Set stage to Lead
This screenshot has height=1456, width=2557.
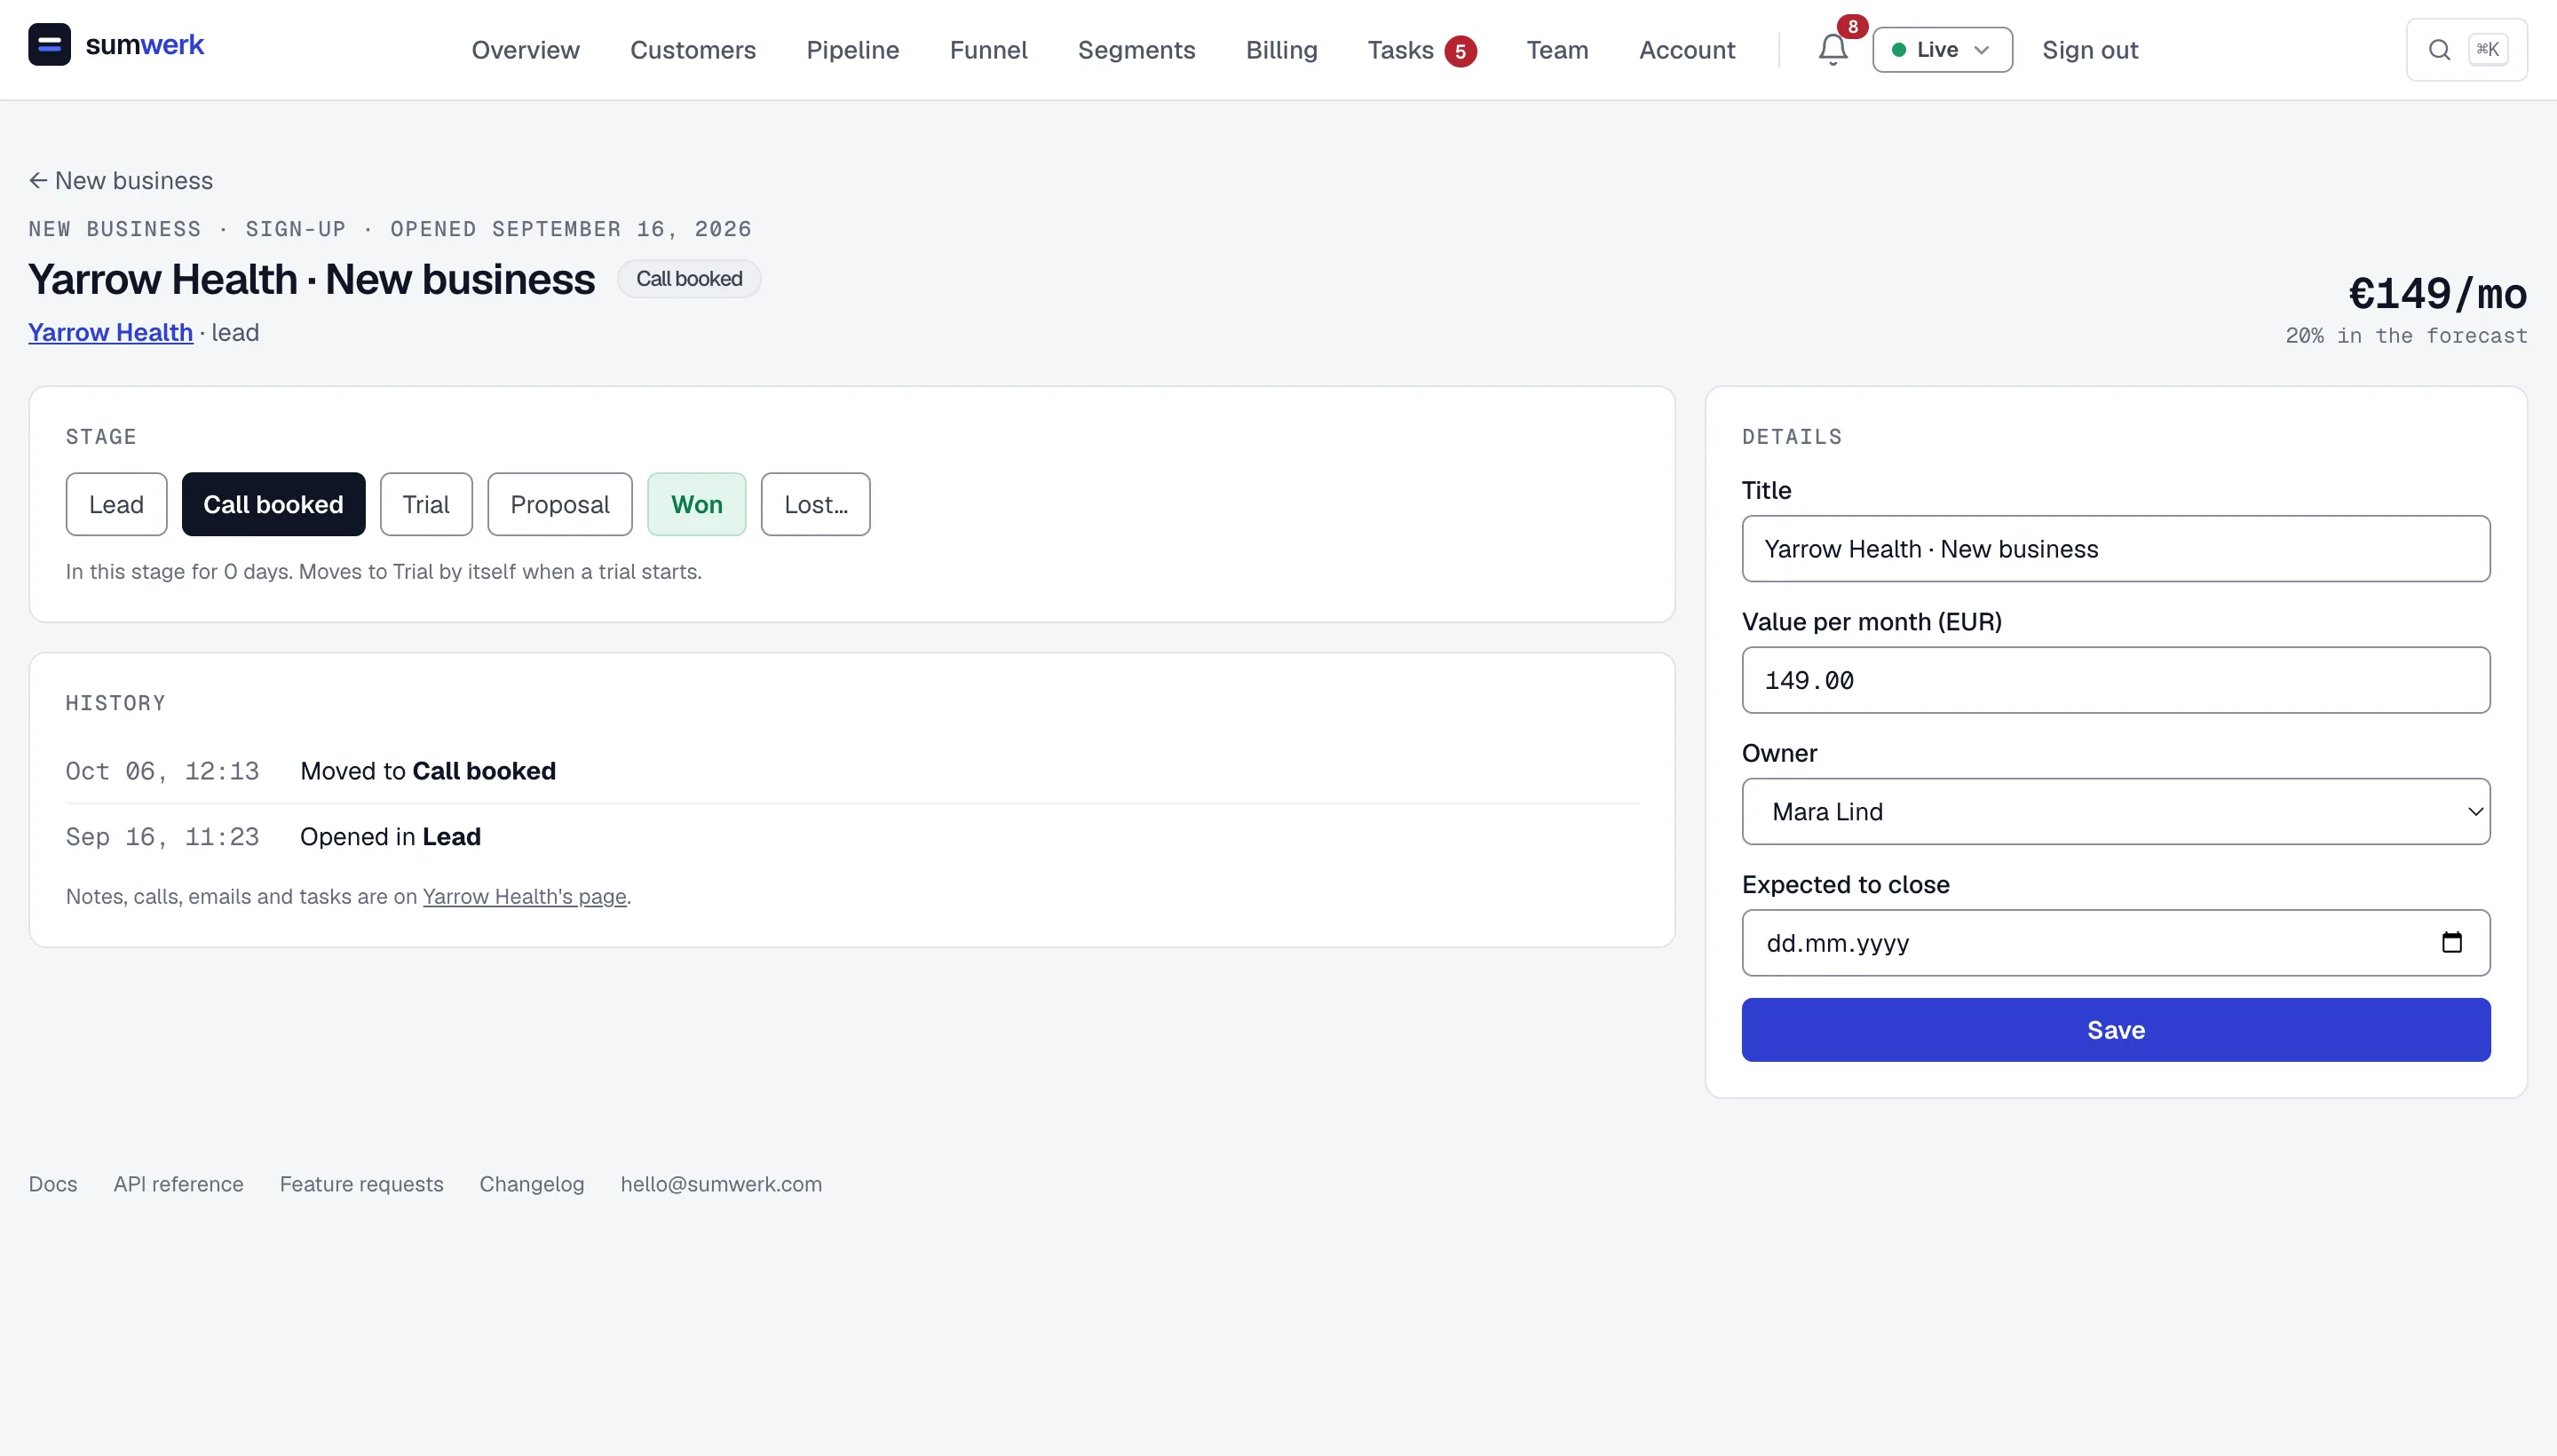point(116,504)
